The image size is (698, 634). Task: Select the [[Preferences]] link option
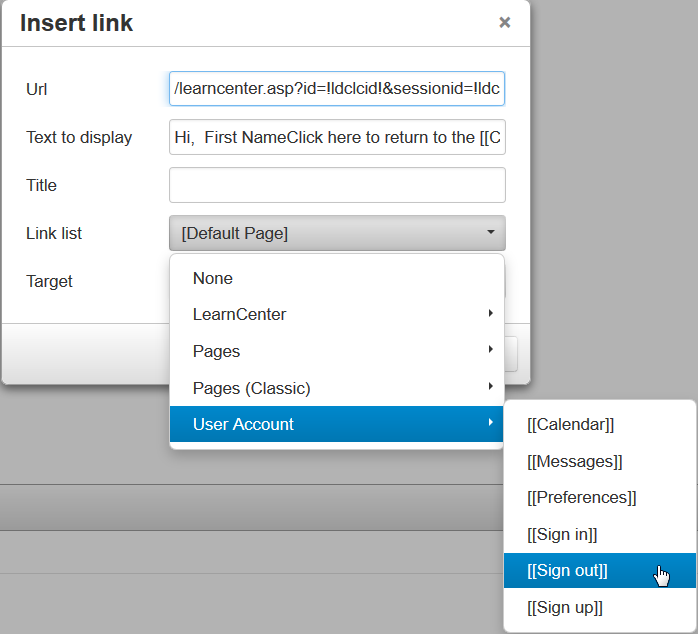click(x=582, y=497)
